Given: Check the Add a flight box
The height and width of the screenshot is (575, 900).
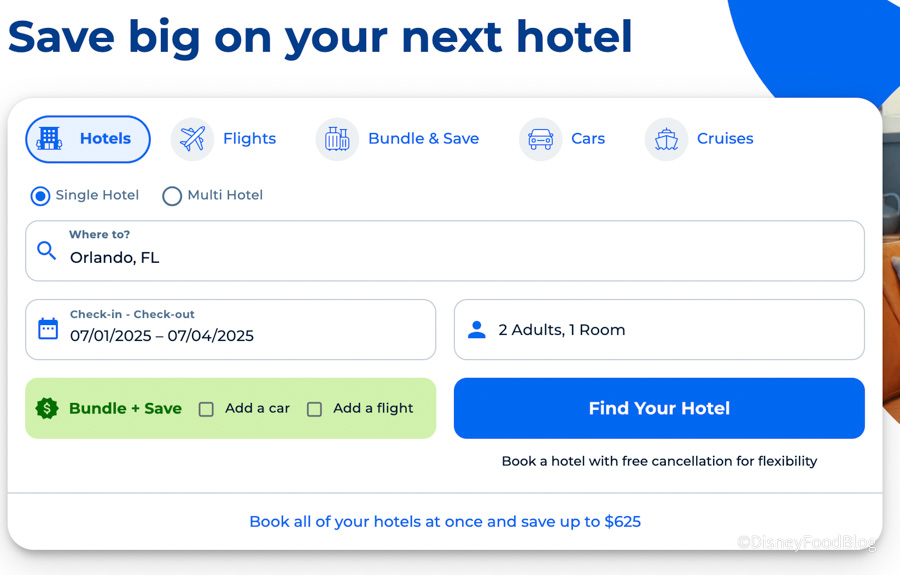Looking at the screenshot, I should tap(314, 409).
